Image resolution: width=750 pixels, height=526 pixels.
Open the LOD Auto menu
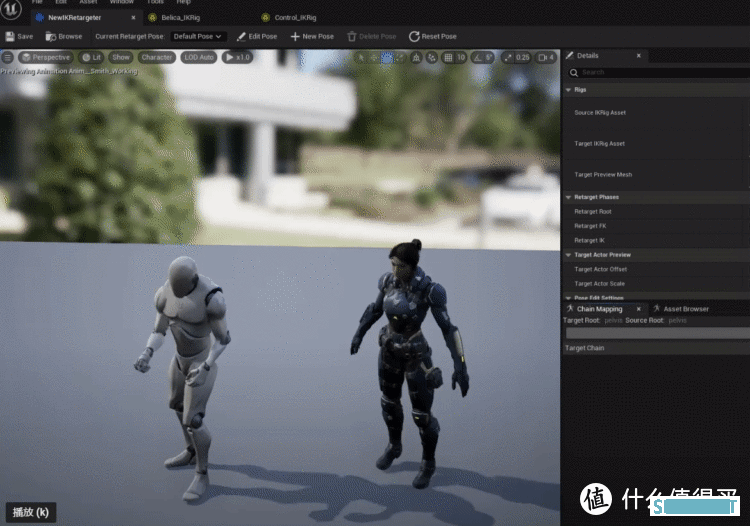pyautogui.click(x=199, y=57)
